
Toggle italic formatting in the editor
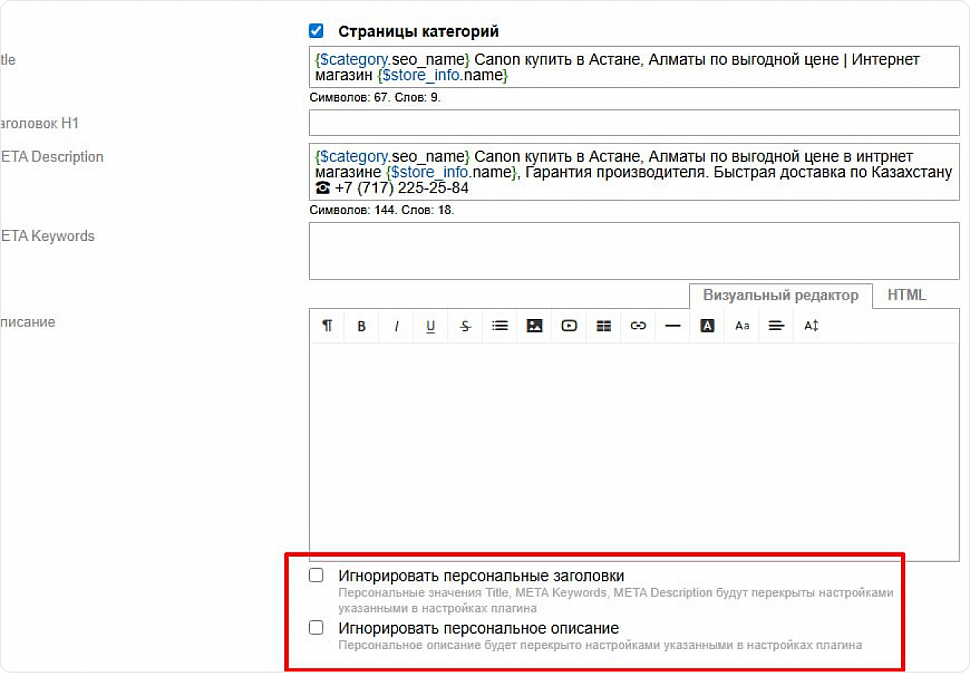pos(396,326)
